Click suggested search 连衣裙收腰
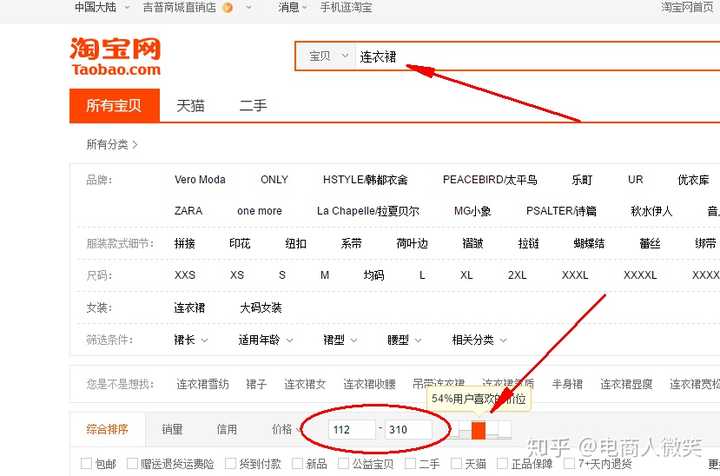Image resolution: width=720 pixels, height=476 pixels. 370,384
